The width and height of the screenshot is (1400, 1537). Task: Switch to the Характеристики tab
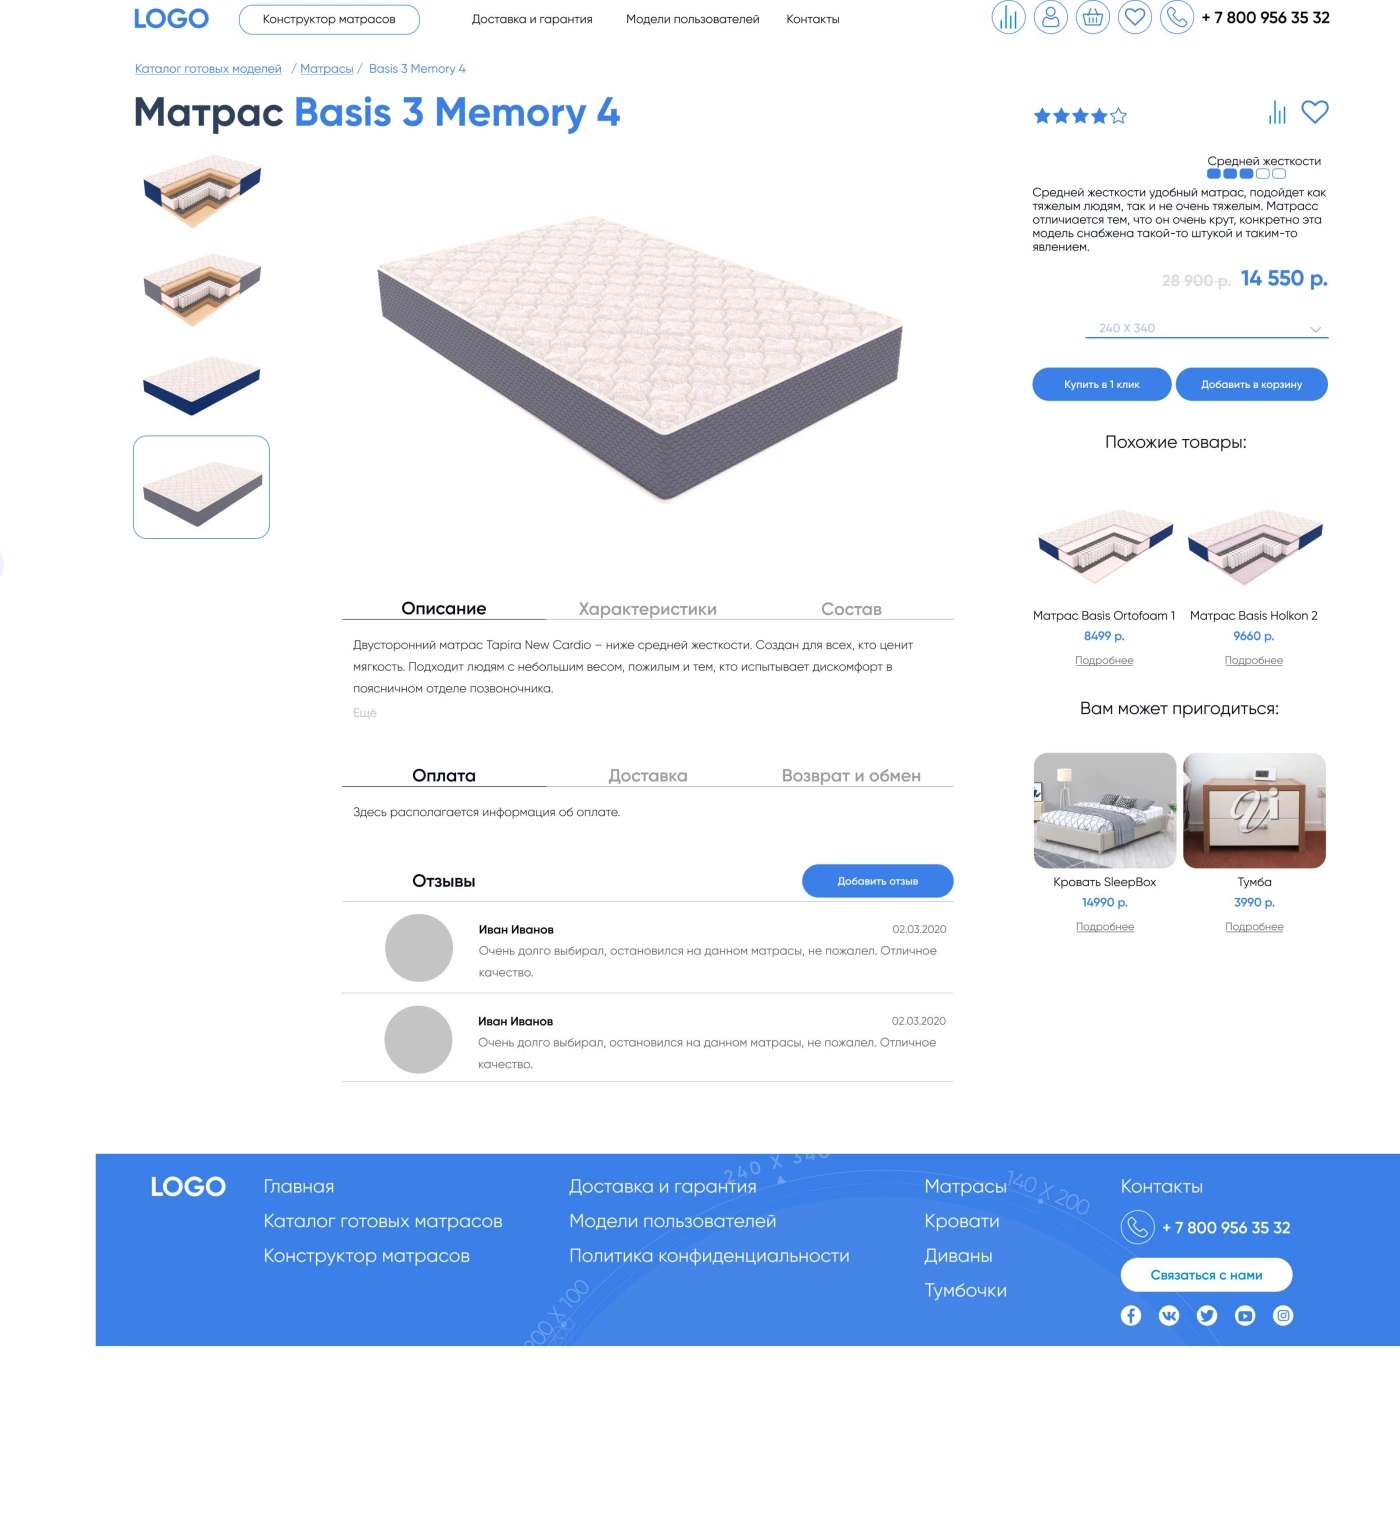click(x=648, y=609)
